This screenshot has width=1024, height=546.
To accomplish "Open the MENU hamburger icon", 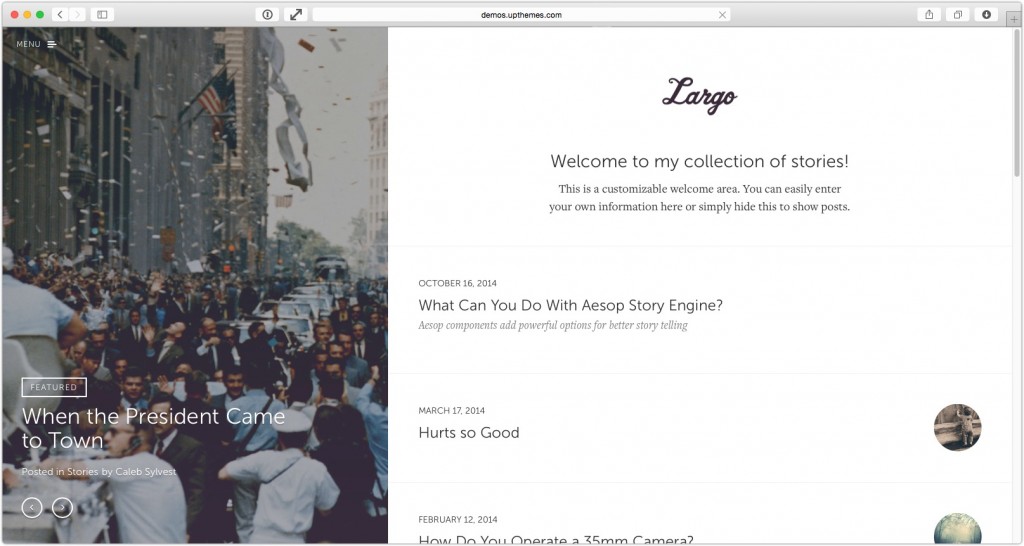I will [52, 44].
